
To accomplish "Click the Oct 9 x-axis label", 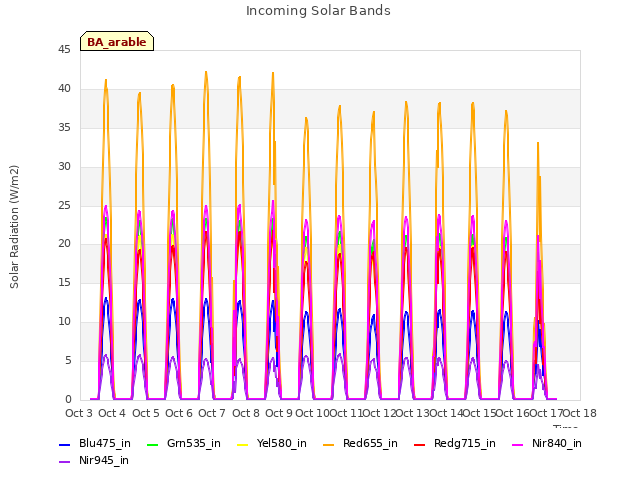I will [279, 413].
